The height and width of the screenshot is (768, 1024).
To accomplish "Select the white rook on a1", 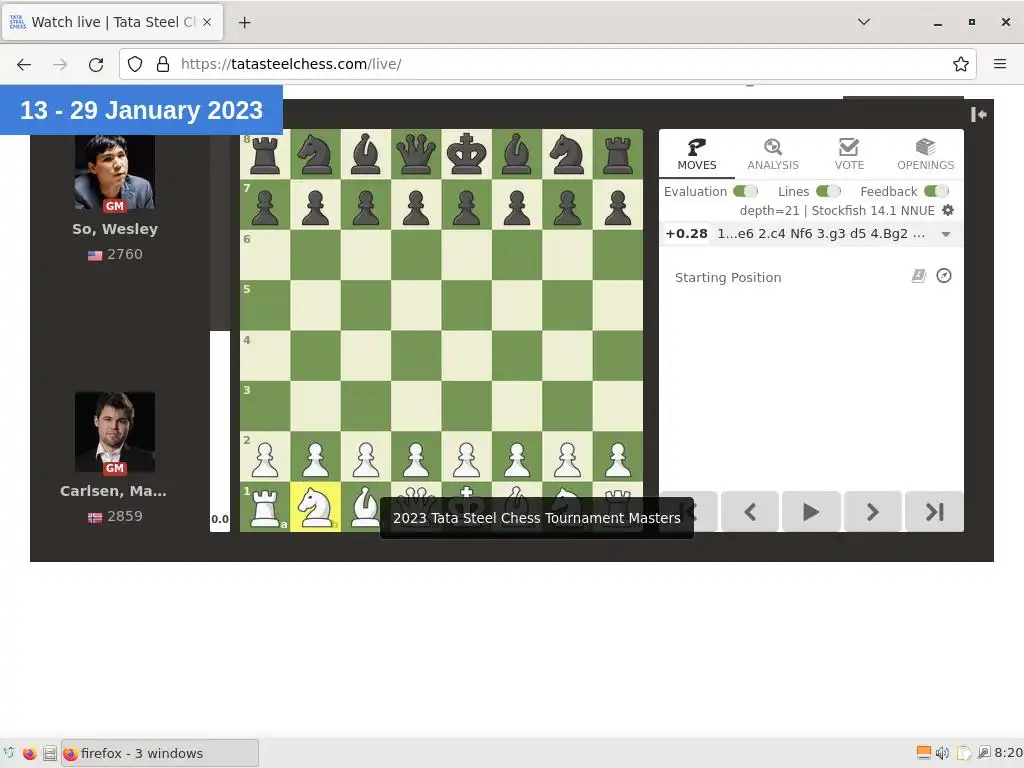I will [x=264, y=507].
